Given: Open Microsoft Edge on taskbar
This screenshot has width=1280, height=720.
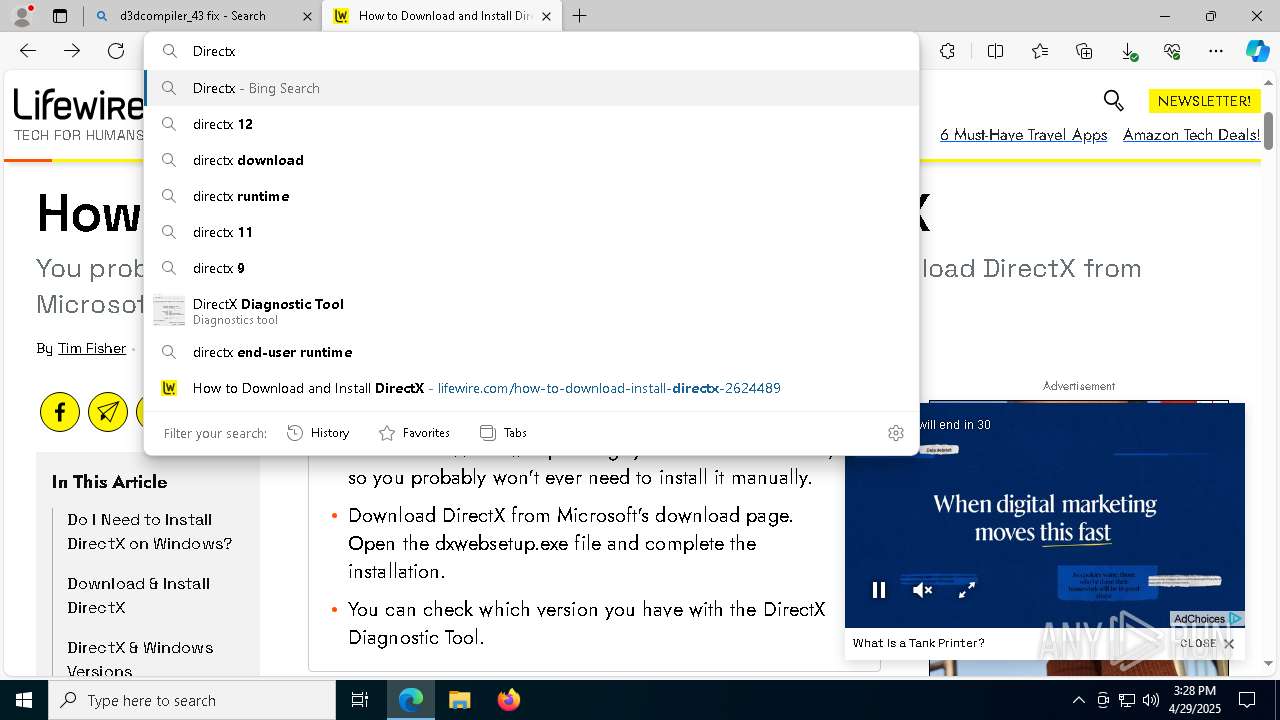Looking at the screenshot, I should tap(411, 700).
